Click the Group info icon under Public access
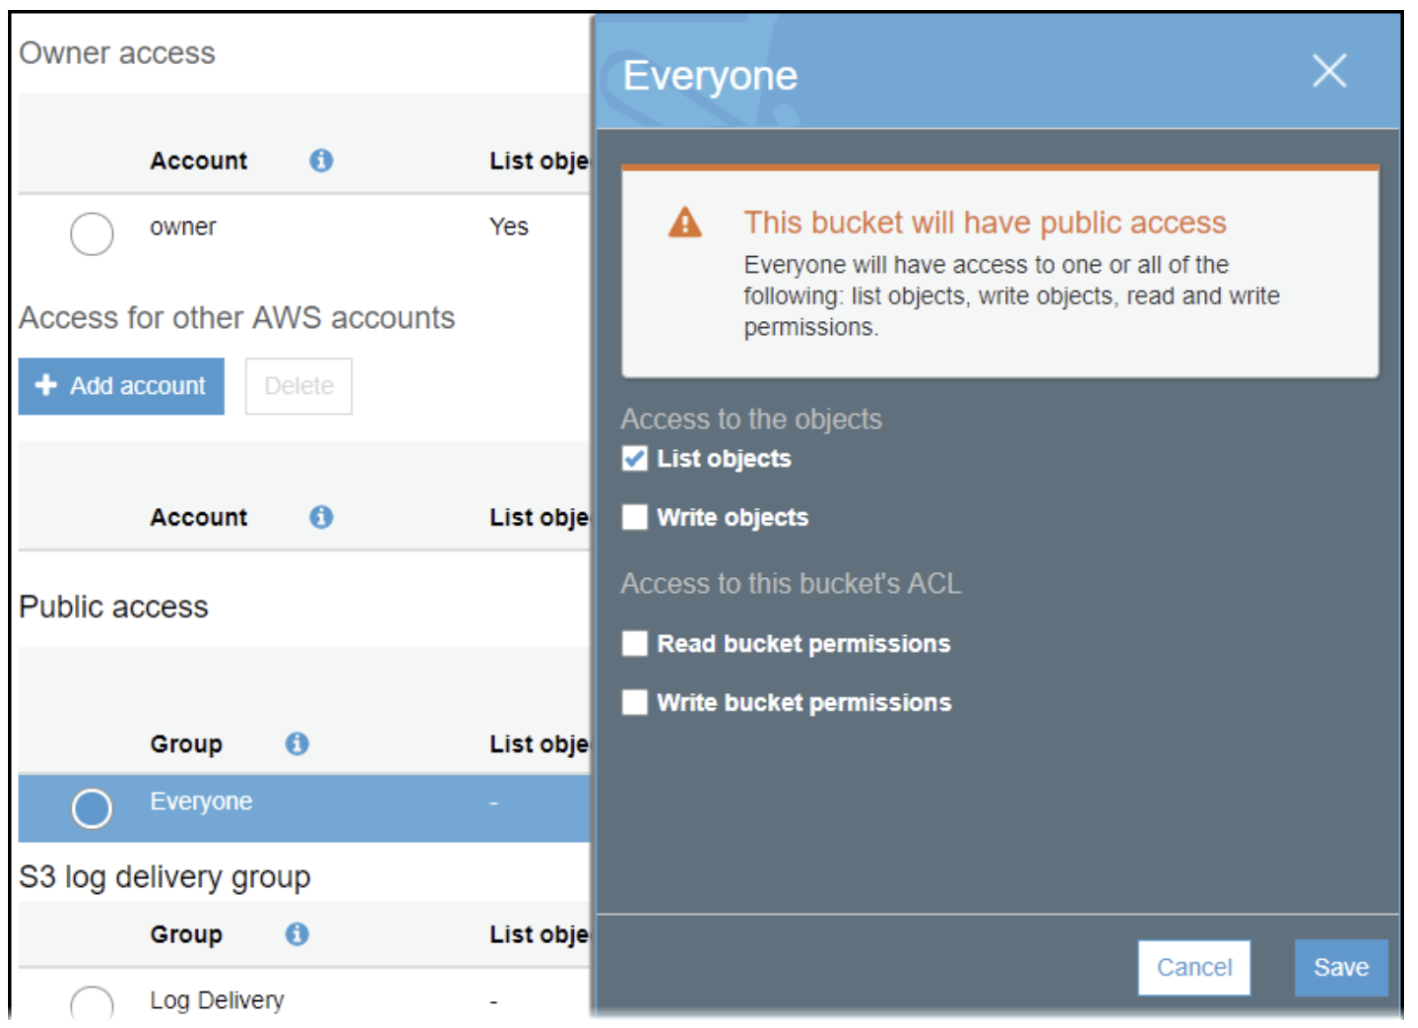1418x1028 pixels. (297, 744)
